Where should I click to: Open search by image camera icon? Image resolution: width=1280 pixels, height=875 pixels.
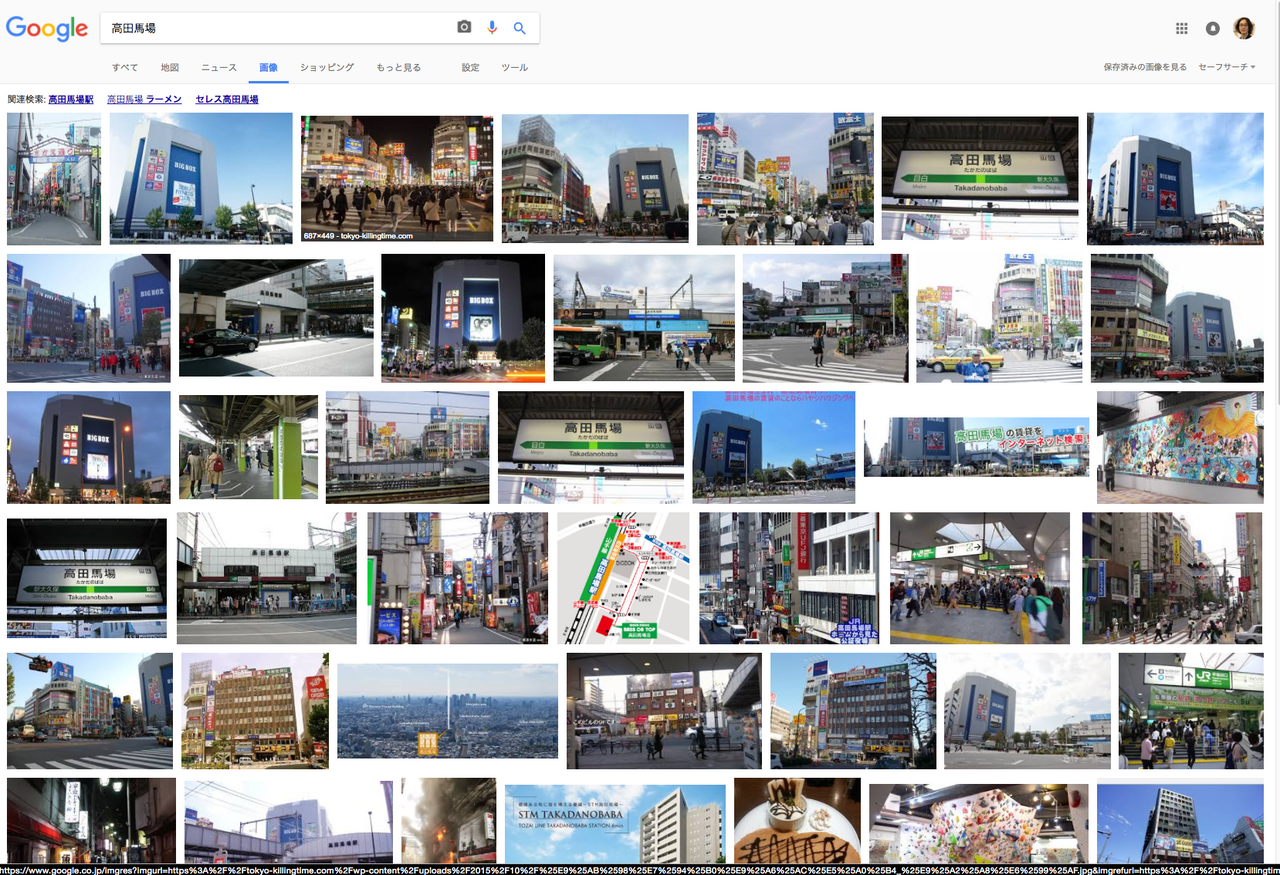[464, 28]
